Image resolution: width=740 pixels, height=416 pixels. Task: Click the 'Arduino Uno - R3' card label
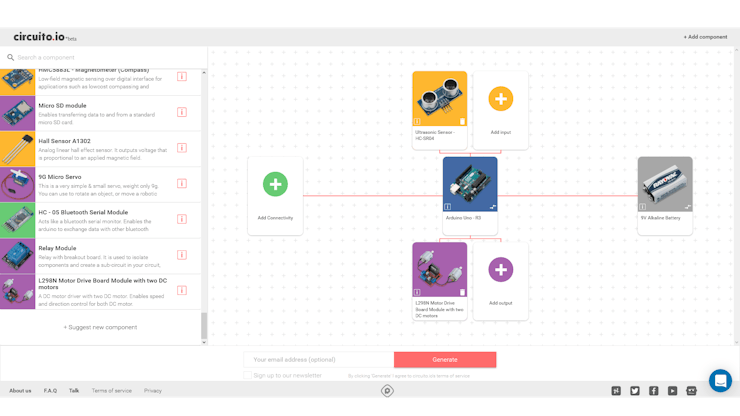click(x=463, y=218)
